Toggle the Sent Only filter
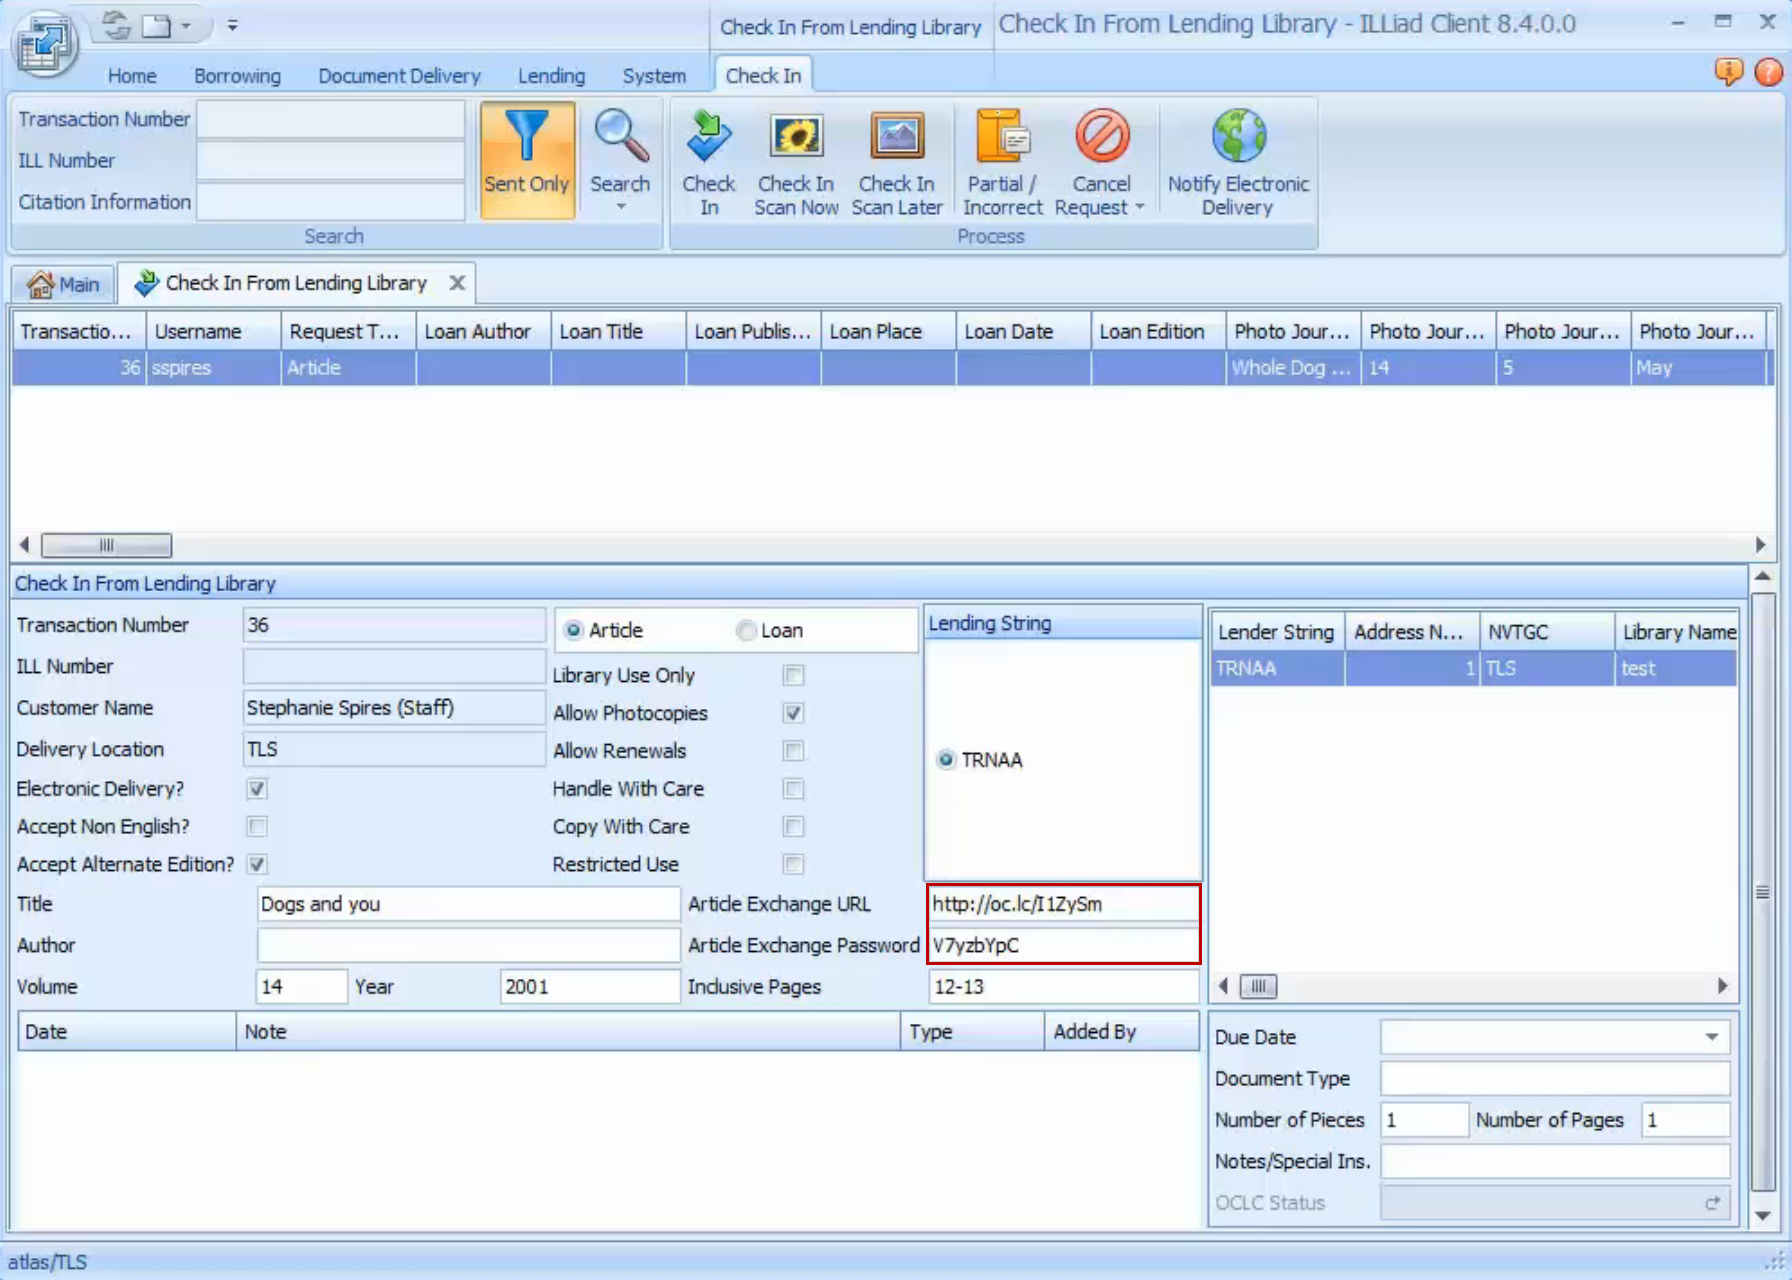This screenshot has width=1792, height=1280. 527,160
